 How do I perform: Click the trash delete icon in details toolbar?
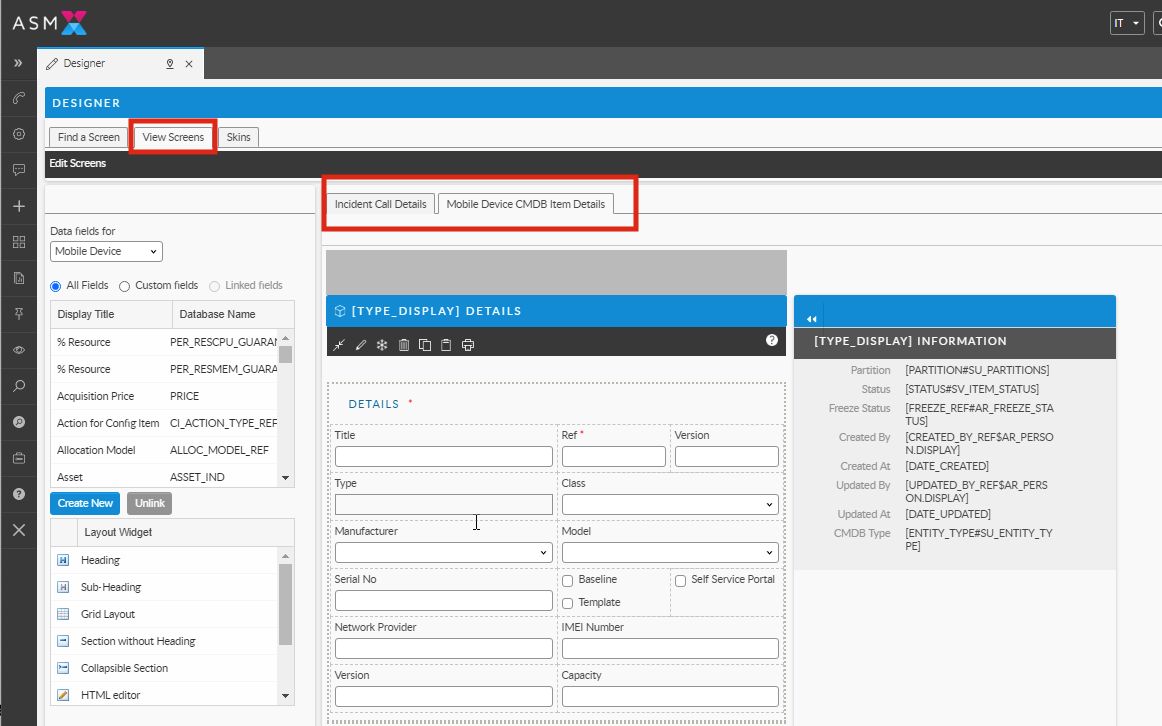[x=403, y=345]
